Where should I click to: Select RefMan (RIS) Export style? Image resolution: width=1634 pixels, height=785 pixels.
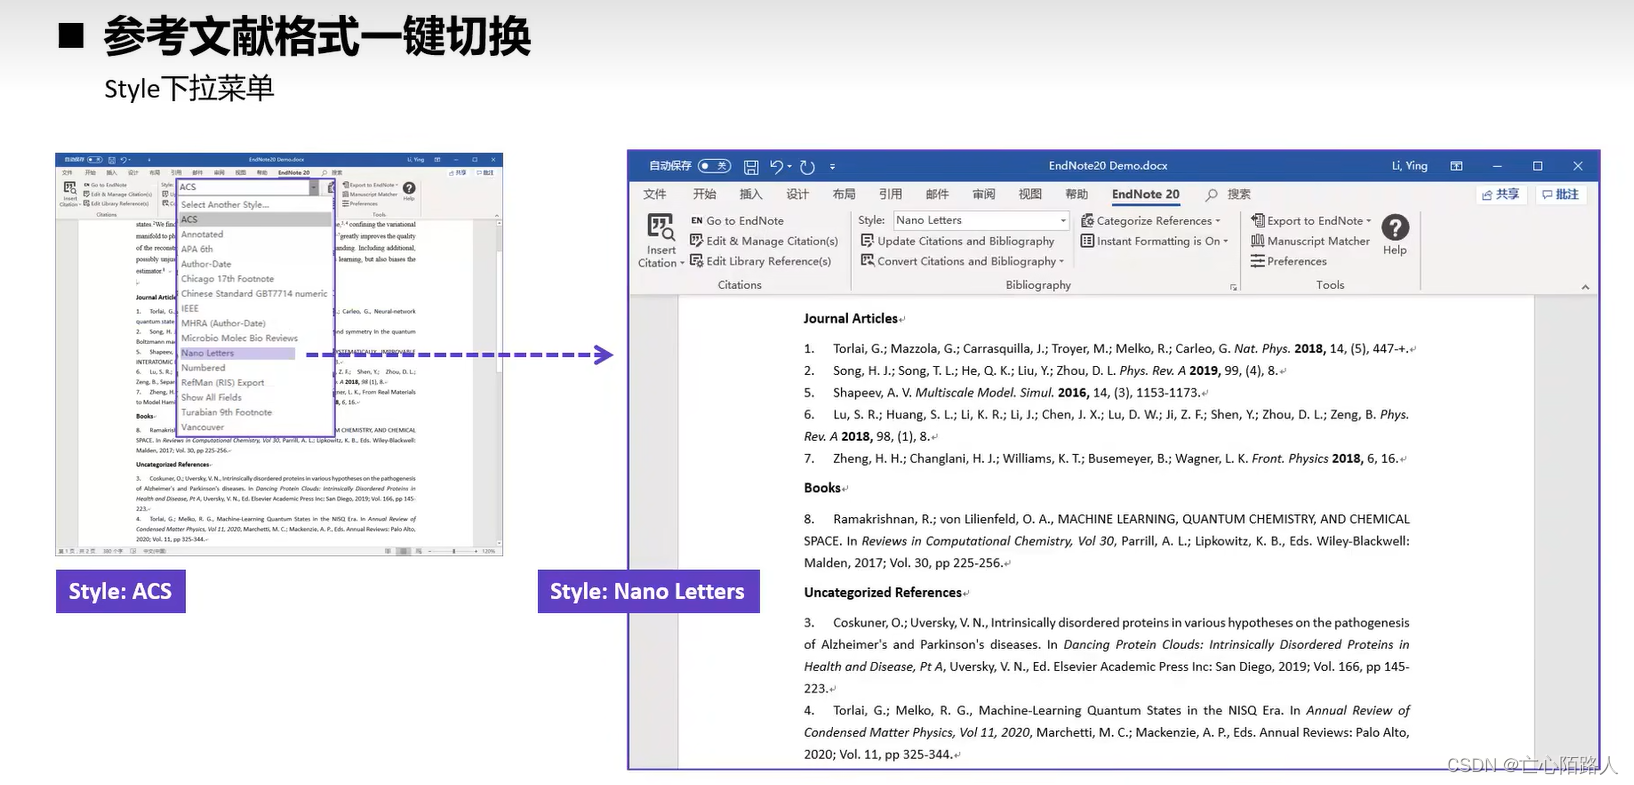coord(255,383)
